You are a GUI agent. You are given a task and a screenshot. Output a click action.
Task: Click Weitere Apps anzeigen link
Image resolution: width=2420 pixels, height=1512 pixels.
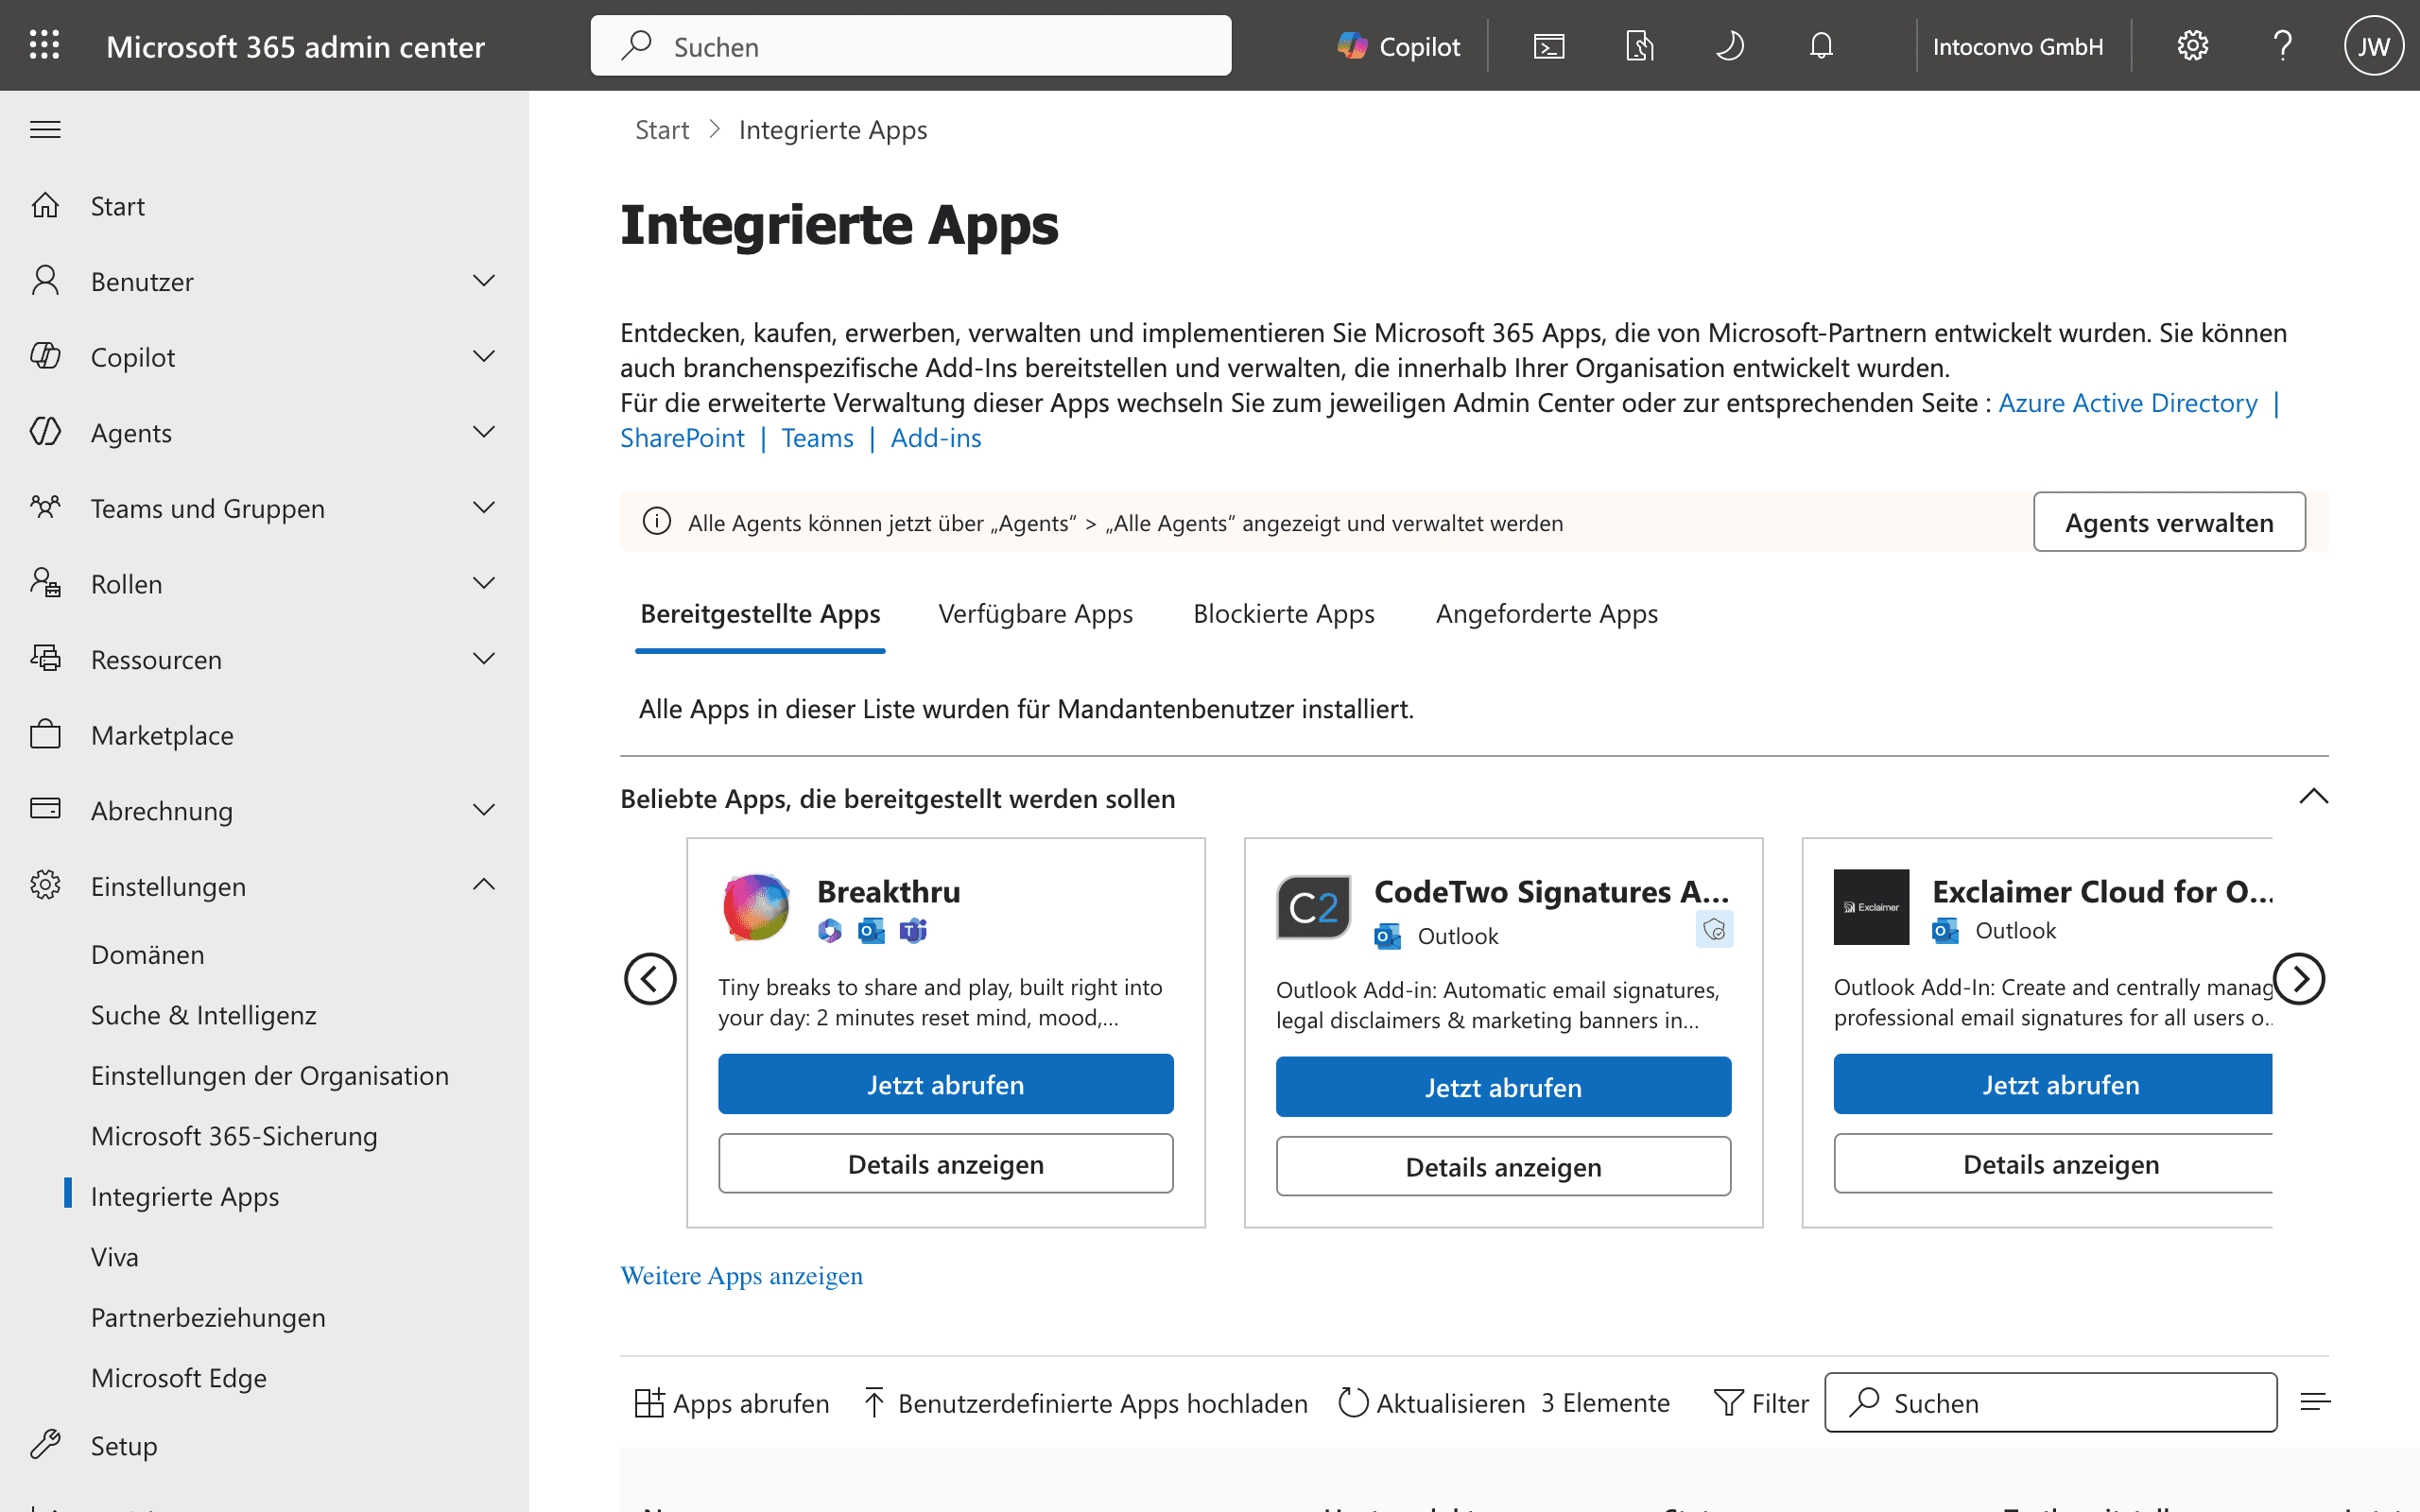tap(741, 1276)
